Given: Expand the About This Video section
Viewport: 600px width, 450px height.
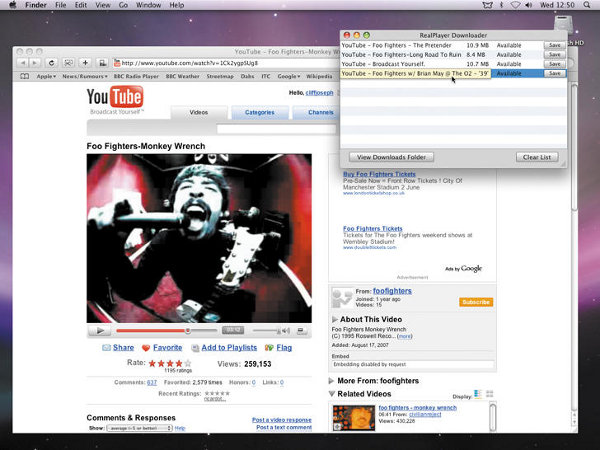Looking at the screenshot, I should coord(335,319).
